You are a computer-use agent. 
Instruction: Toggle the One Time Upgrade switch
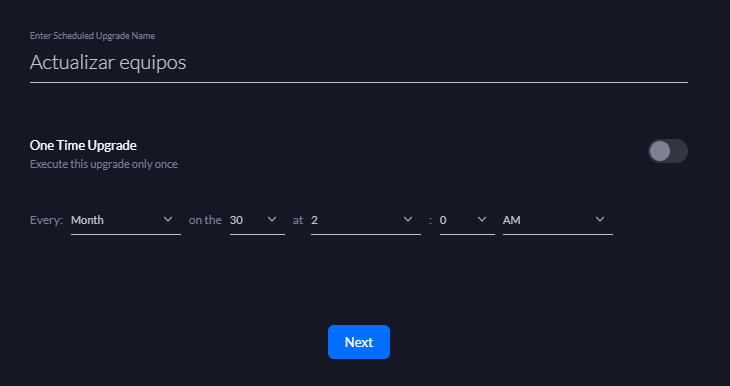tap(668, 151)
